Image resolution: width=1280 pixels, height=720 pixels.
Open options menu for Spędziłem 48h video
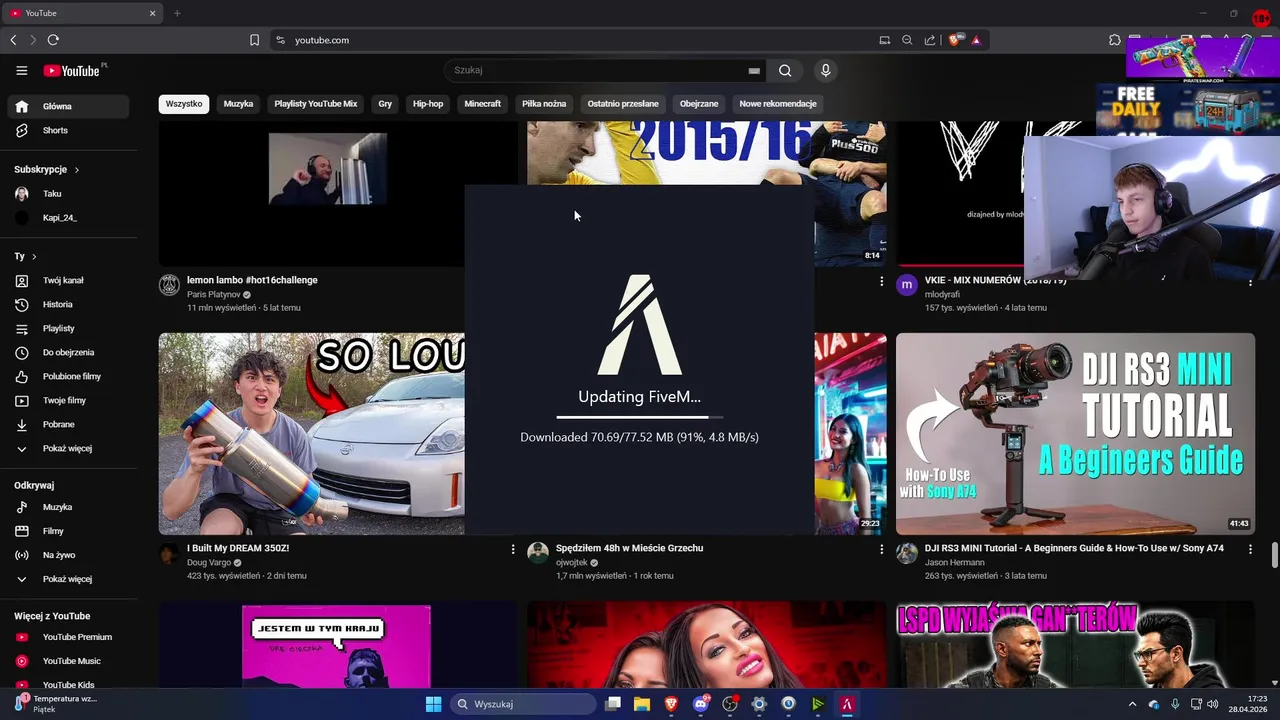(x=881, y=549)
